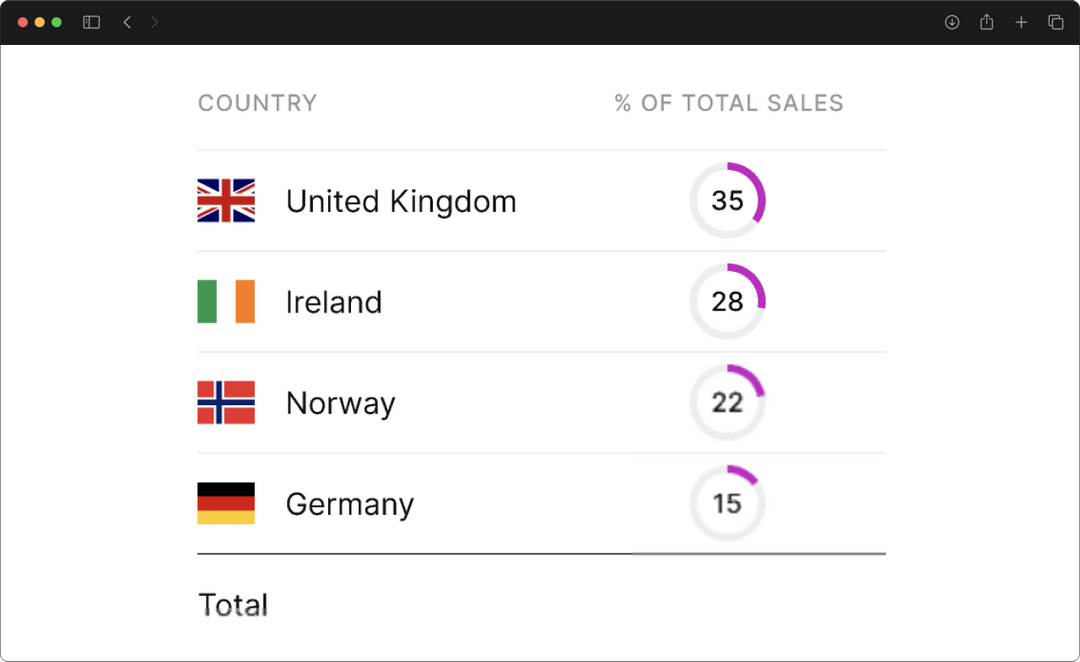Screen dimensions: 1080x662
Task: Click the % OF TOTAL SALES header
Action: pos(729,103)
